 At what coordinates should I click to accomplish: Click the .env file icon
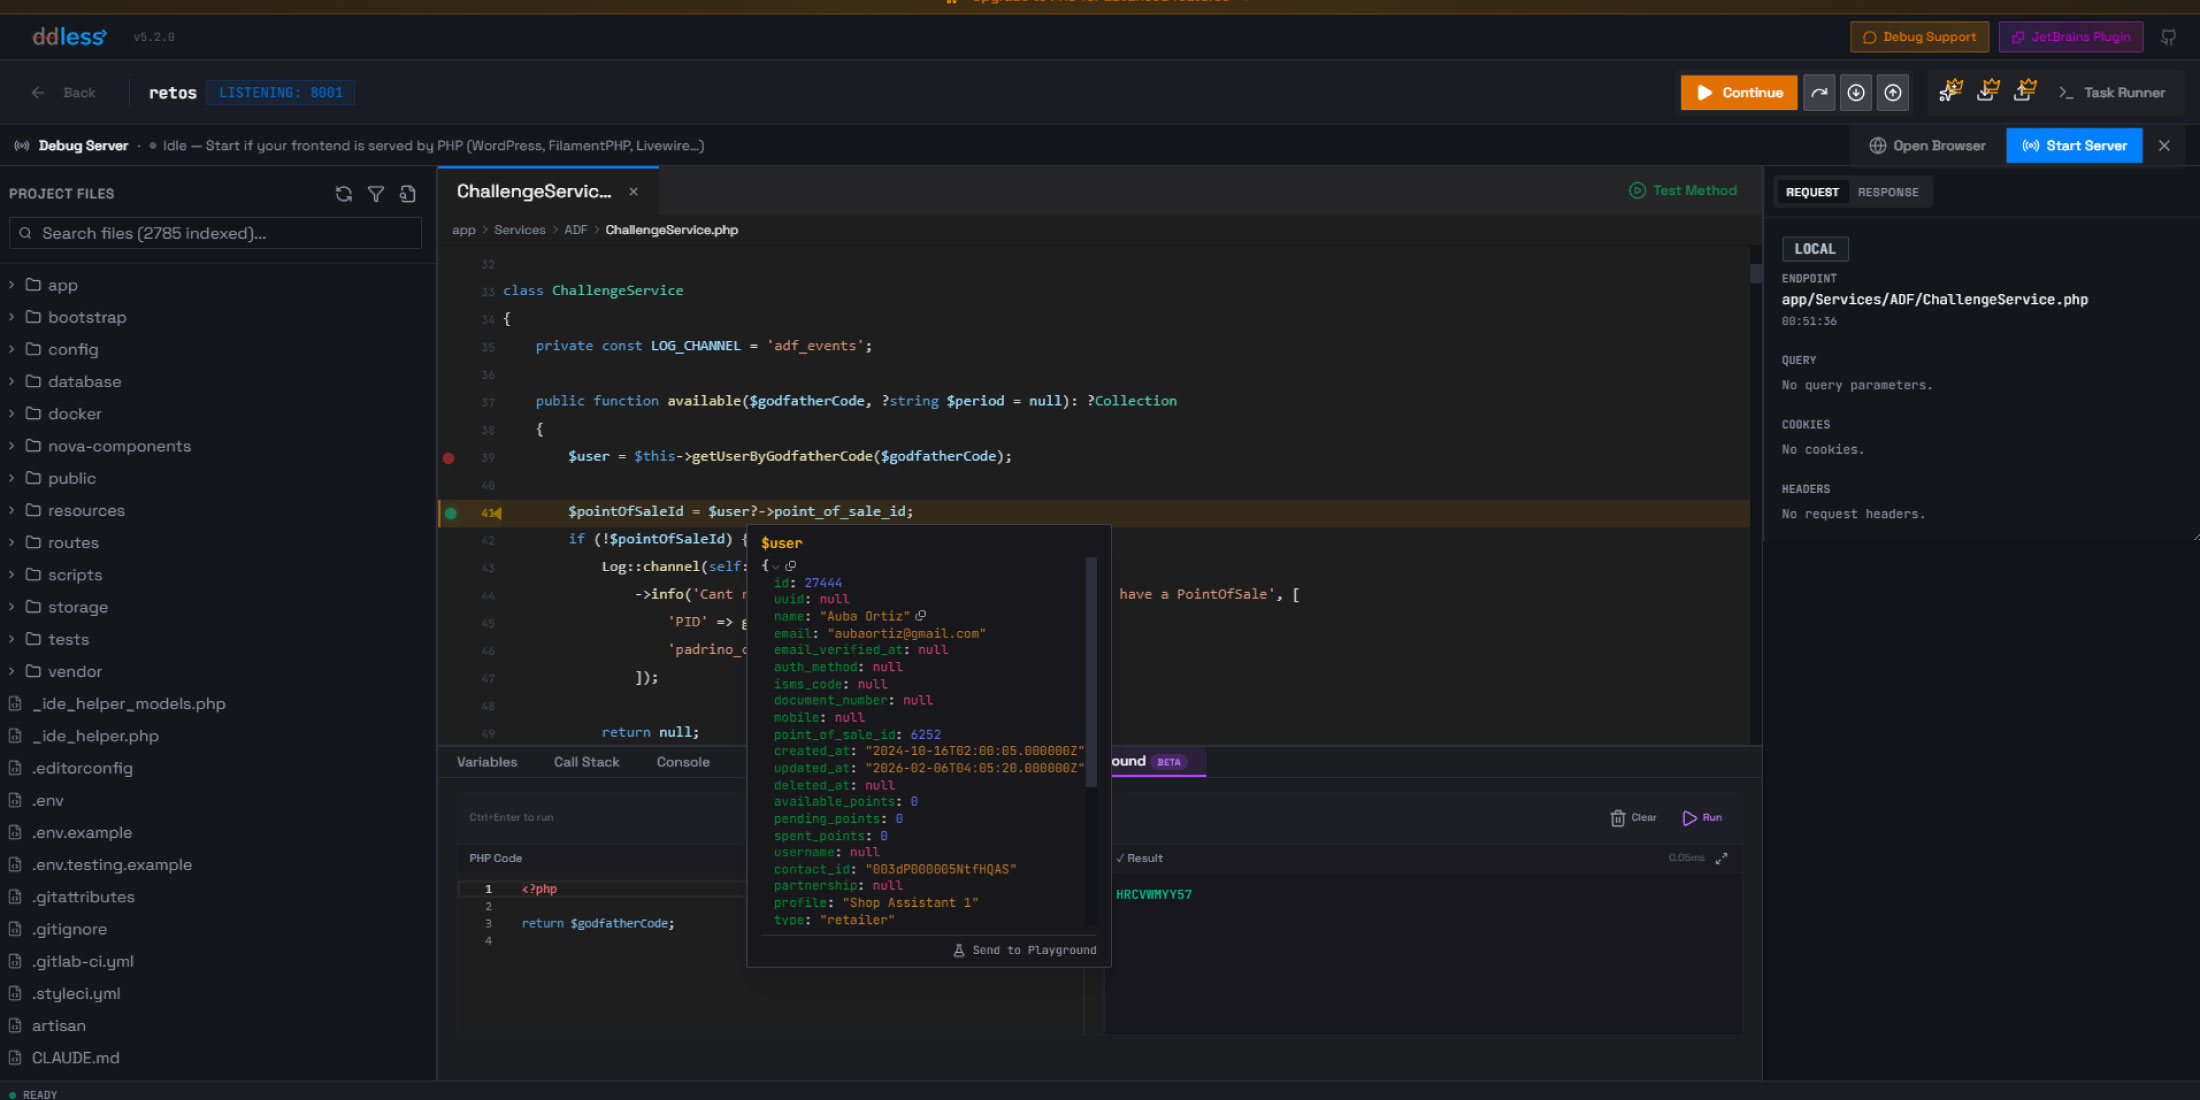click(15, 800)
